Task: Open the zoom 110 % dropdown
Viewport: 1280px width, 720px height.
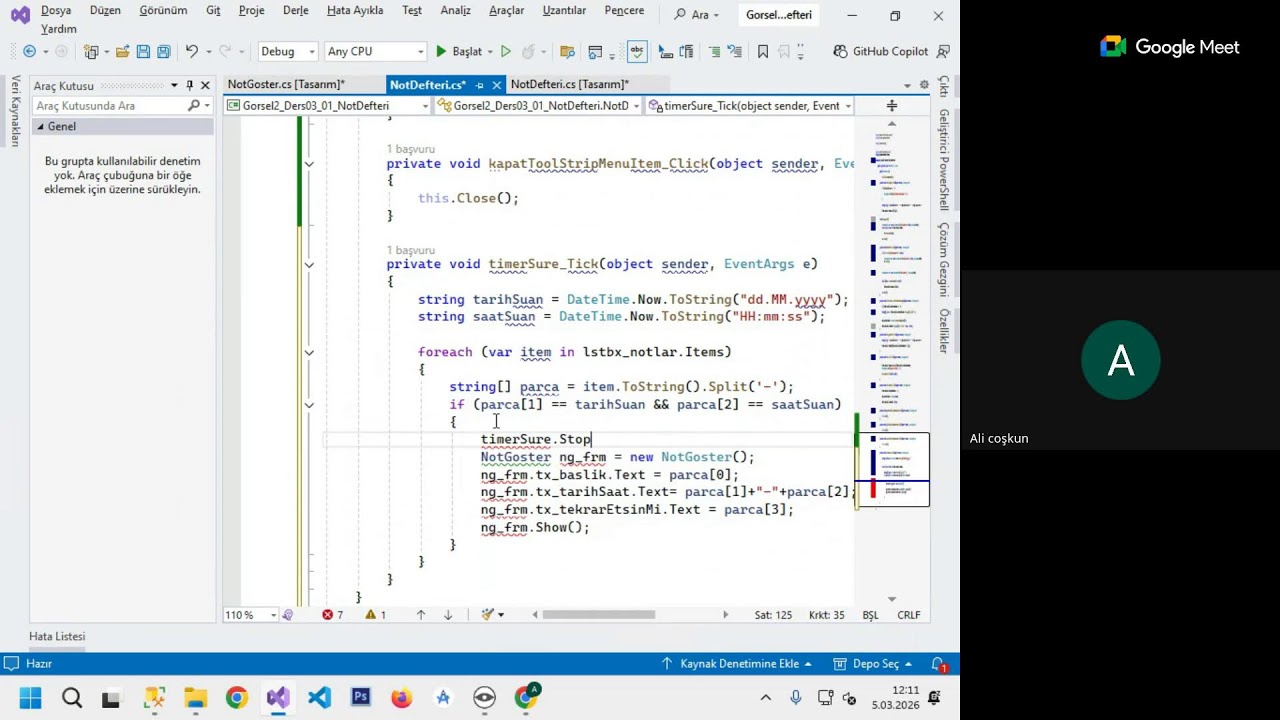Action: (250, 615)
